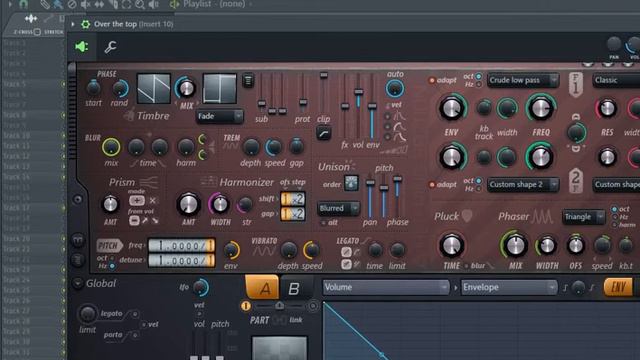Viewport: 640px width, 360px height.
Task: Open the Envelope dropdown
Action: coord(509,287)
